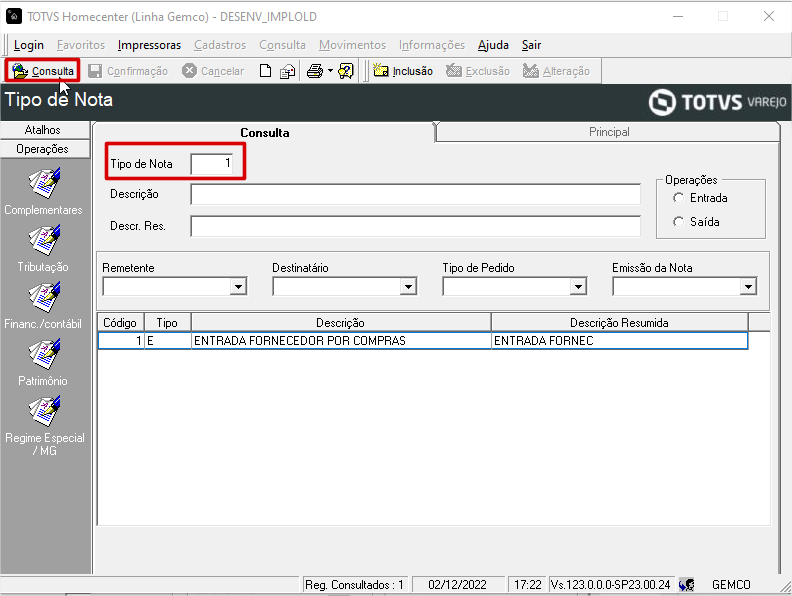Click the Cancelar toolbar icon
This screenshot has height=596, width=792.
coord(189,71)
